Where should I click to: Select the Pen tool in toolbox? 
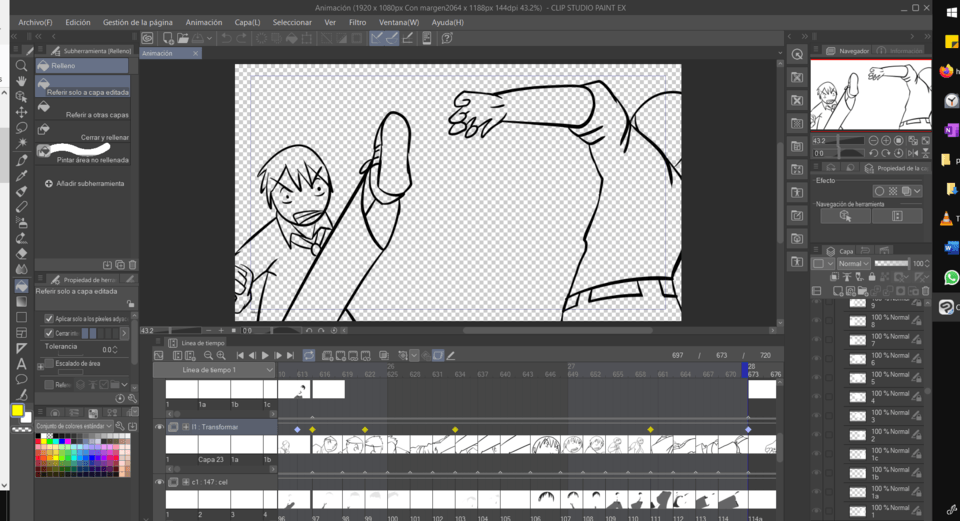tap(21, 160)
